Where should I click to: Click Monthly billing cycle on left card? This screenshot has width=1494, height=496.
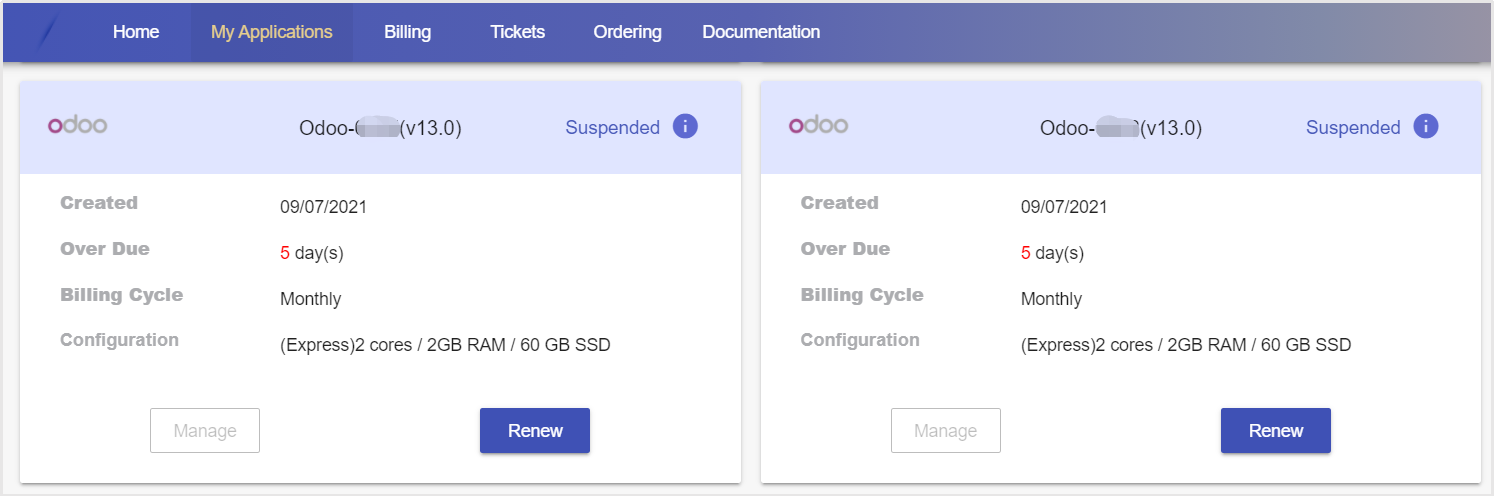(x=311, y=299)
